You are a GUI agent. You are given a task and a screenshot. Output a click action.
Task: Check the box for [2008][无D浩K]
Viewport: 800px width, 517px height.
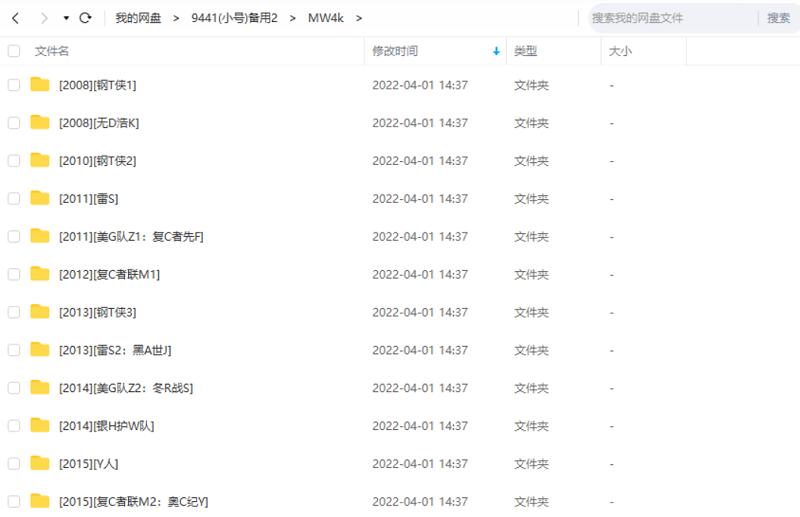[14, 123]
